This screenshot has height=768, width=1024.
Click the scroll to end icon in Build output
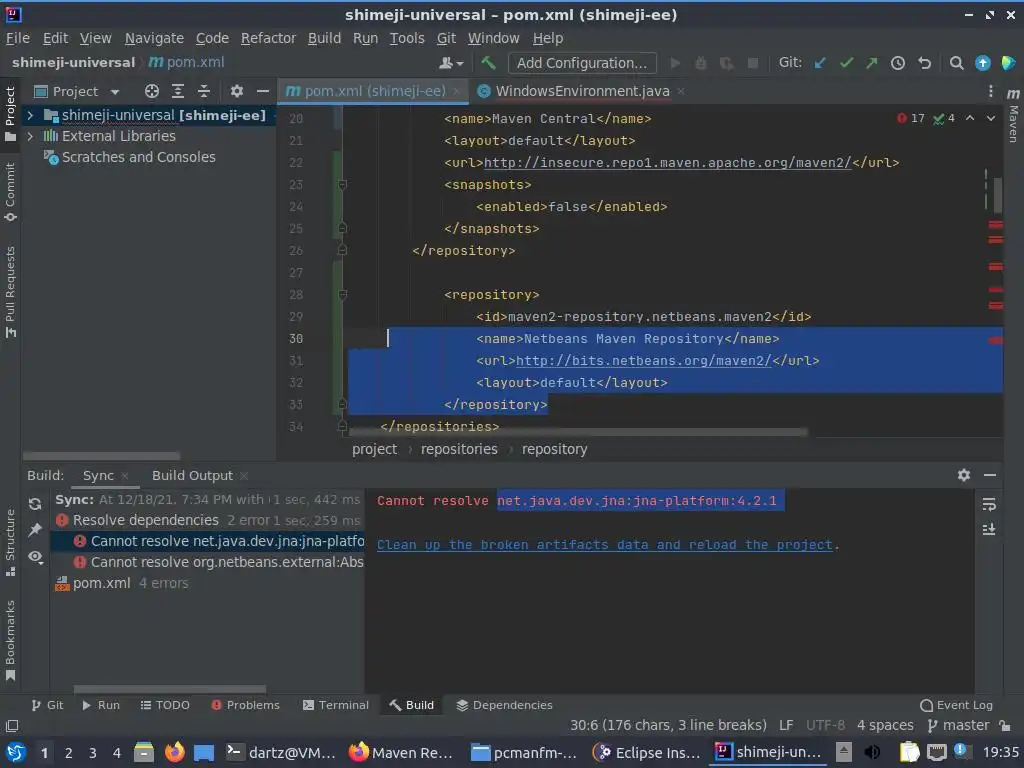coord(989,530)
